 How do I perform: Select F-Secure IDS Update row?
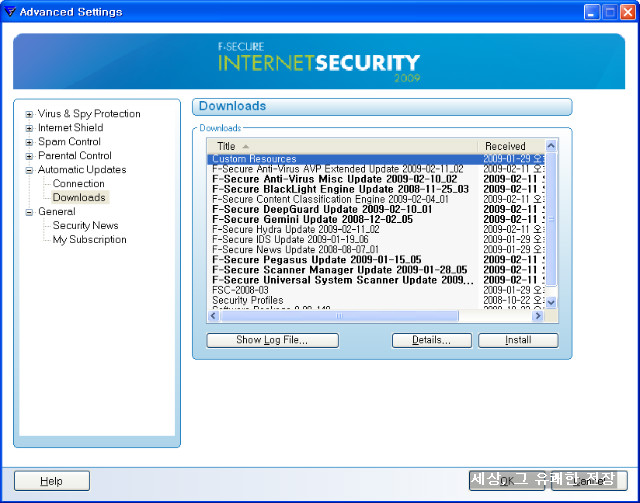pyautogui.click(x=376, y=240)
